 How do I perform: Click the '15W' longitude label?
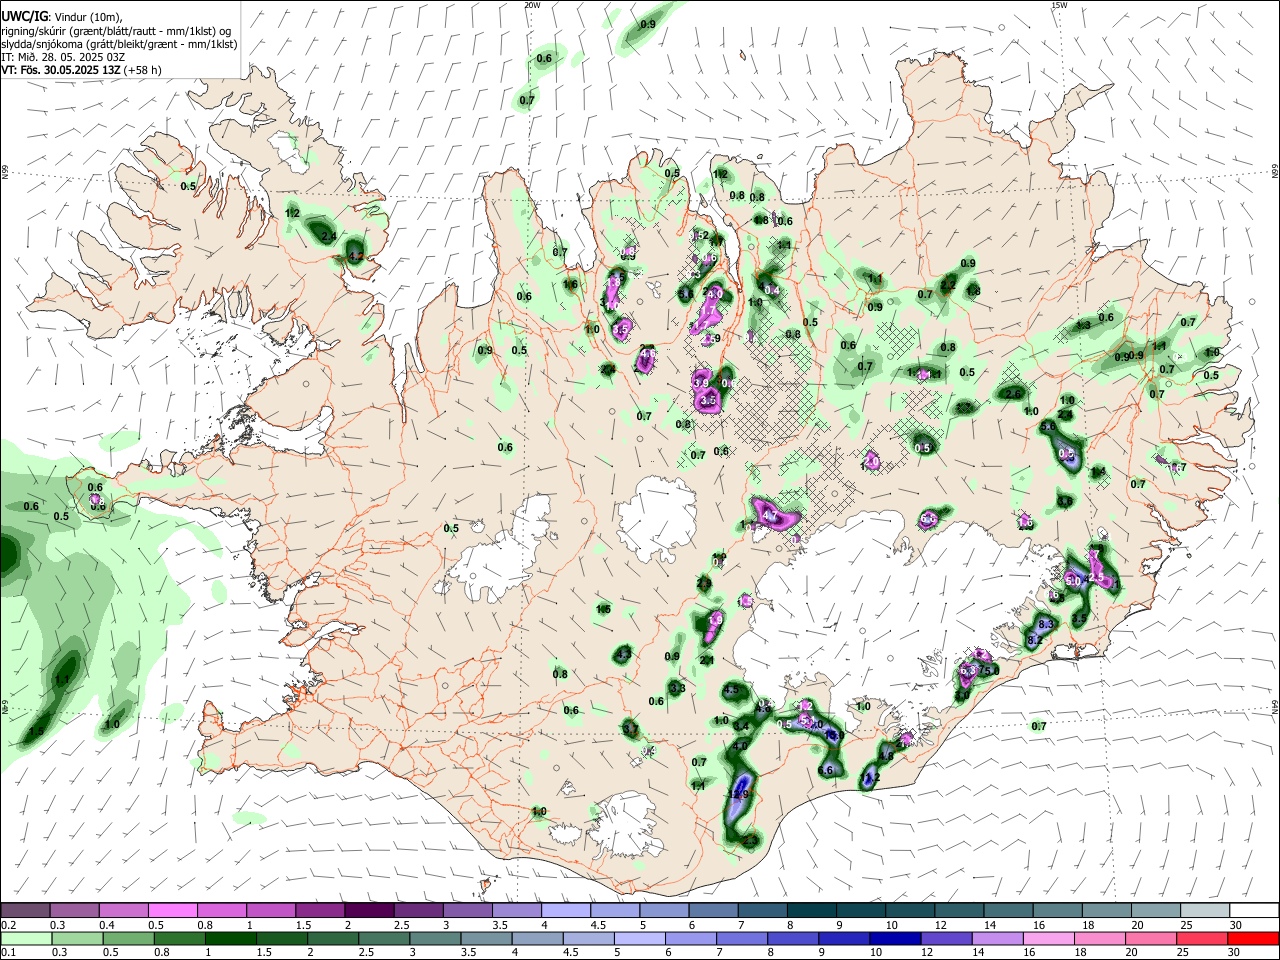click(x=1059, y=5)
